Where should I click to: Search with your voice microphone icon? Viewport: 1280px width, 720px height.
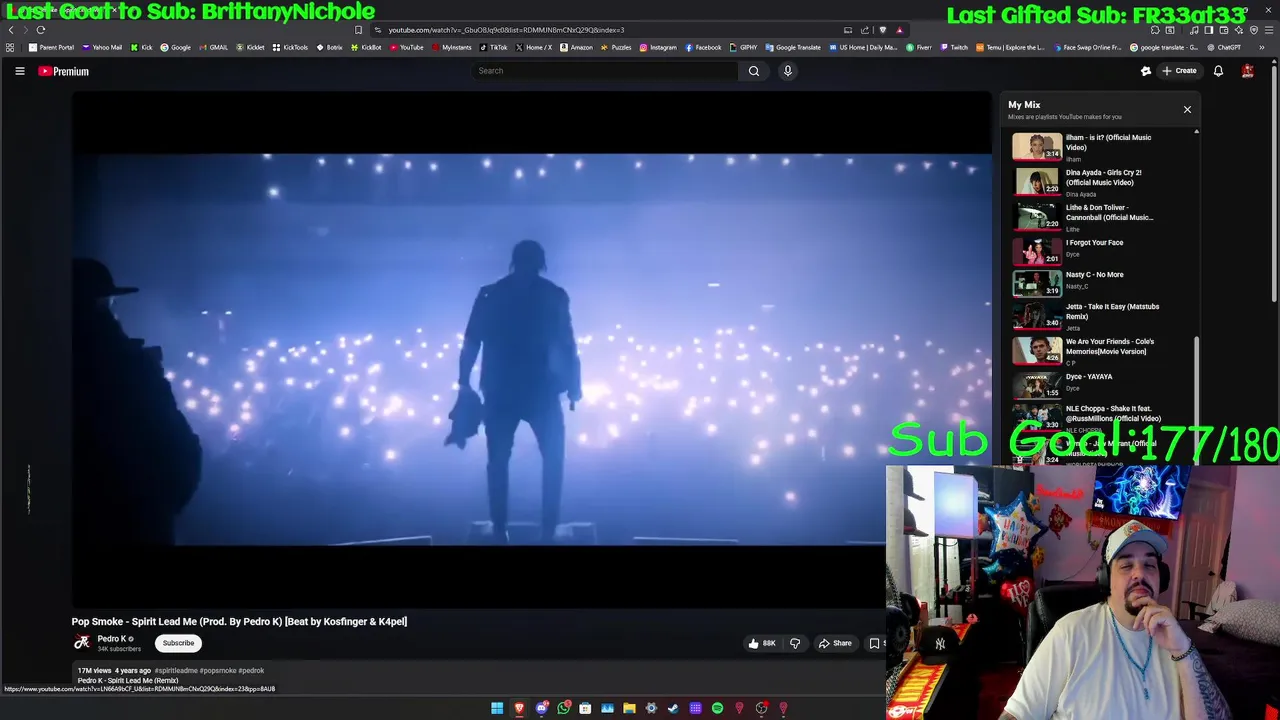(x=788, y=71)
